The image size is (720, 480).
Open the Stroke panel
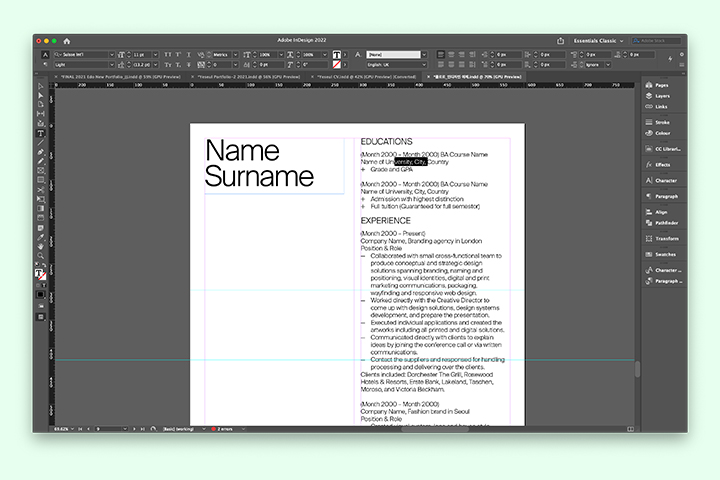tap(657, 122)
